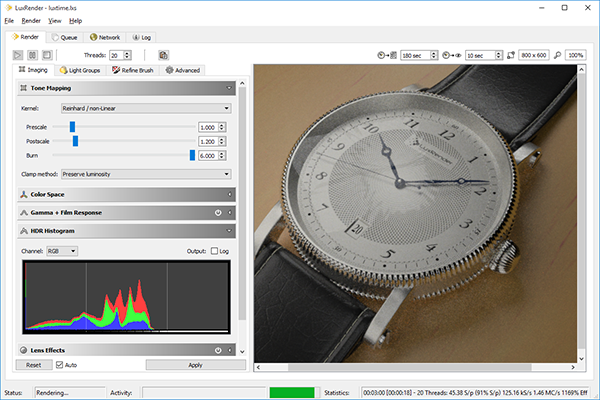
Task: Open the Clamp method dropdown
Action: point(146,174)
